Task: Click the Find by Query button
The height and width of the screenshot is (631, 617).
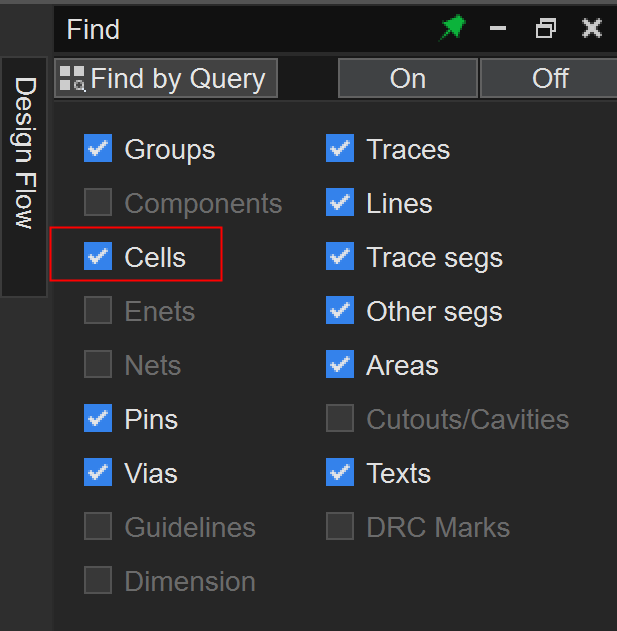Action: (x=166, y=78)
